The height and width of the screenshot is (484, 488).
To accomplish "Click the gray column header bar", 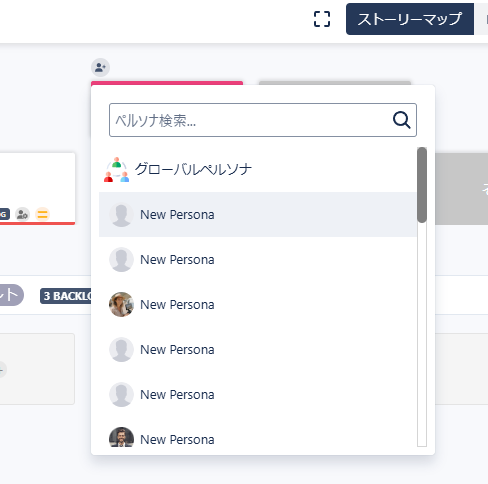I will click(335, 83).
